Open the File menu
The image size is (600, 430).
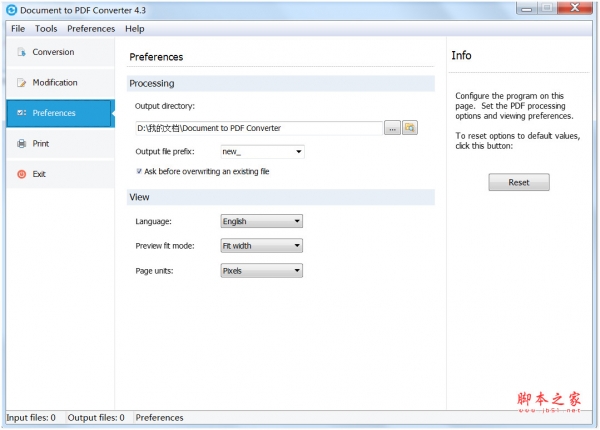[18, 29]
